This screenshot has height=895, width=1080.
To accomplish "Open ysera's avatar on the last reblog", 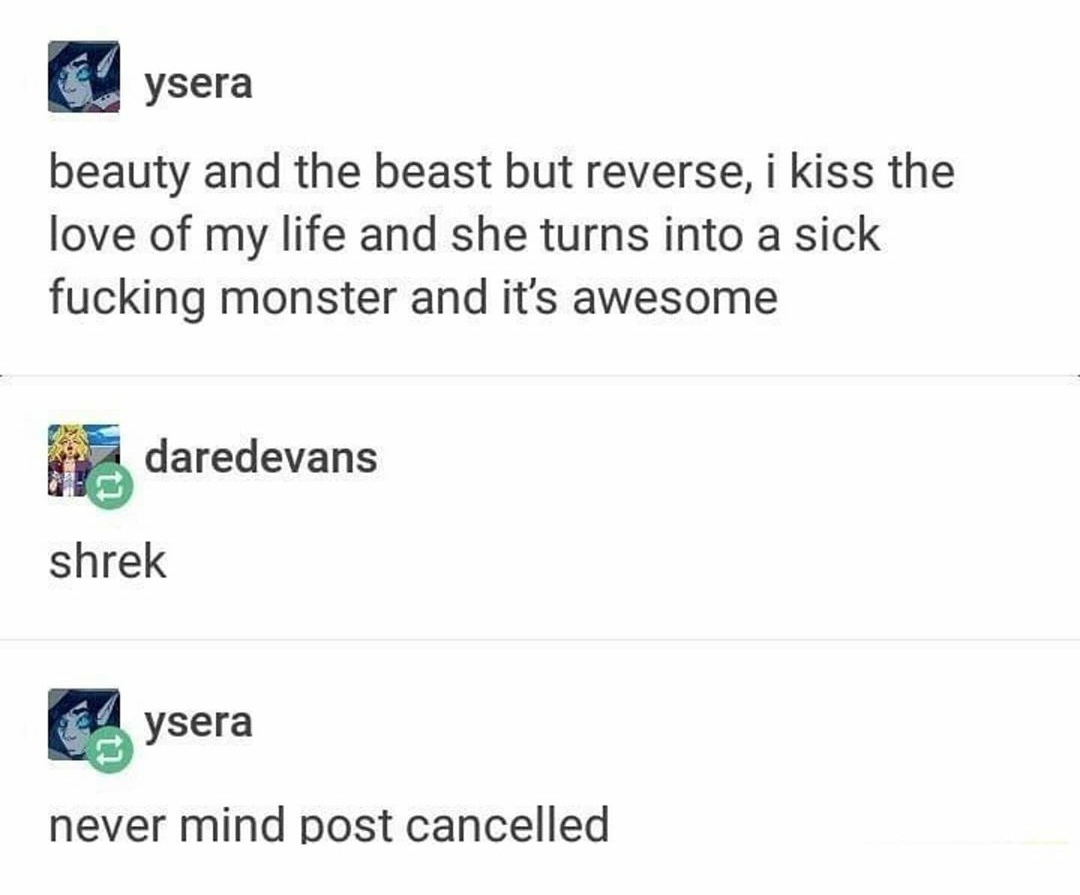I will (x=83, y=724).
